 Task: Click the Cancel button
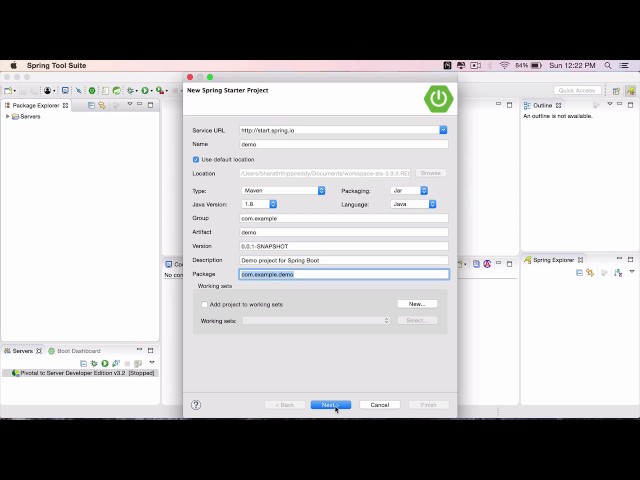(x=380, y=405)
